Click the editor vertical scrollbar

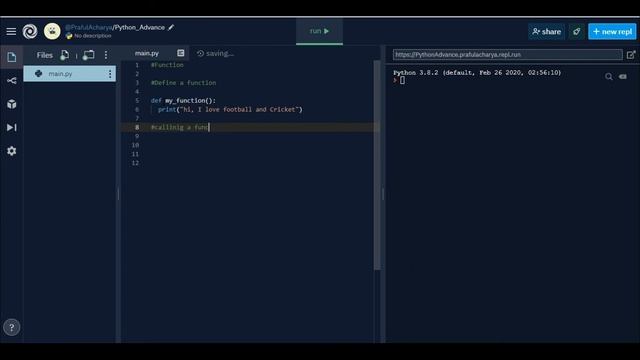[x=377, y=165]
